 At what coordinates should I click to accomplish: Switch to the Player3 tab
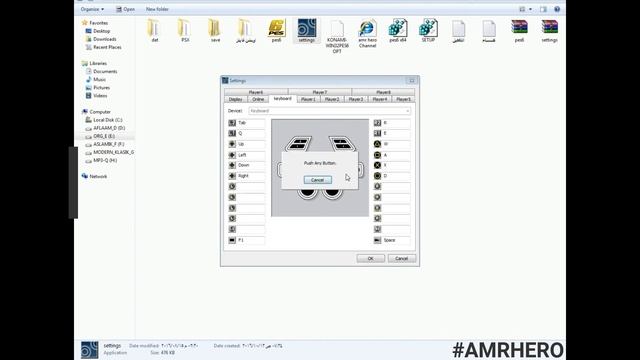coord(356,99)
